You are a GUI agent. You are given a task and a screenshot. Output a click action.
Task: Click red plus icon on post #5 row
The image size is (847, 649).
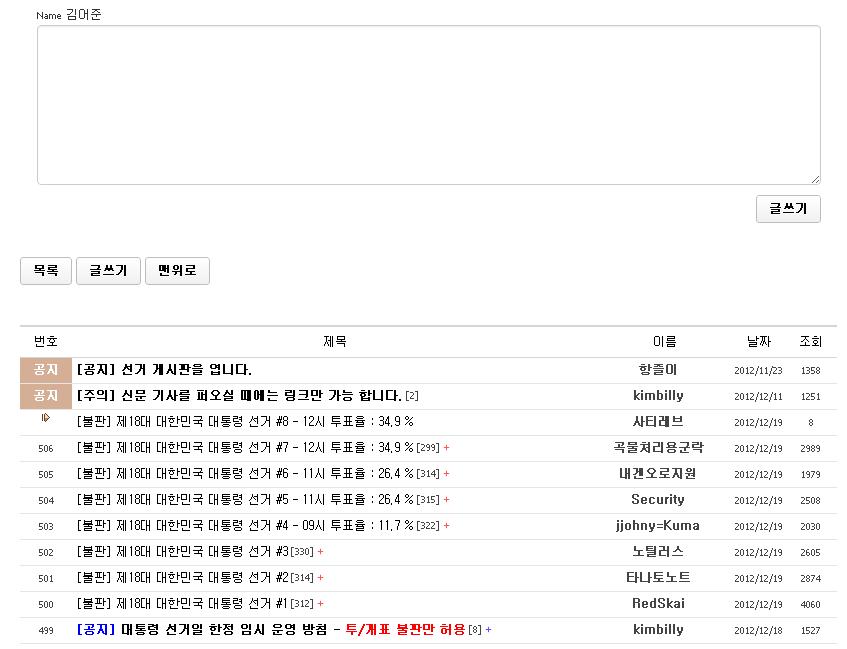coord(446,499)
